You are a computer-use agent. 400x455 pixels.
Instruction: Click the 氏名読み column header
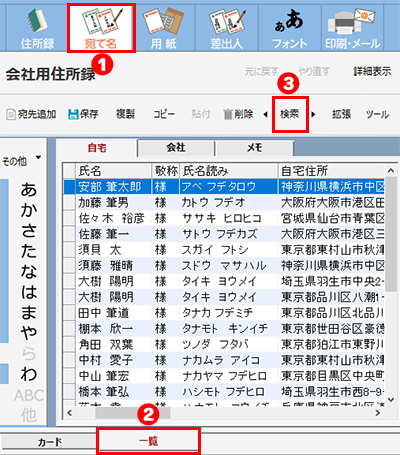tap(229, 171)
